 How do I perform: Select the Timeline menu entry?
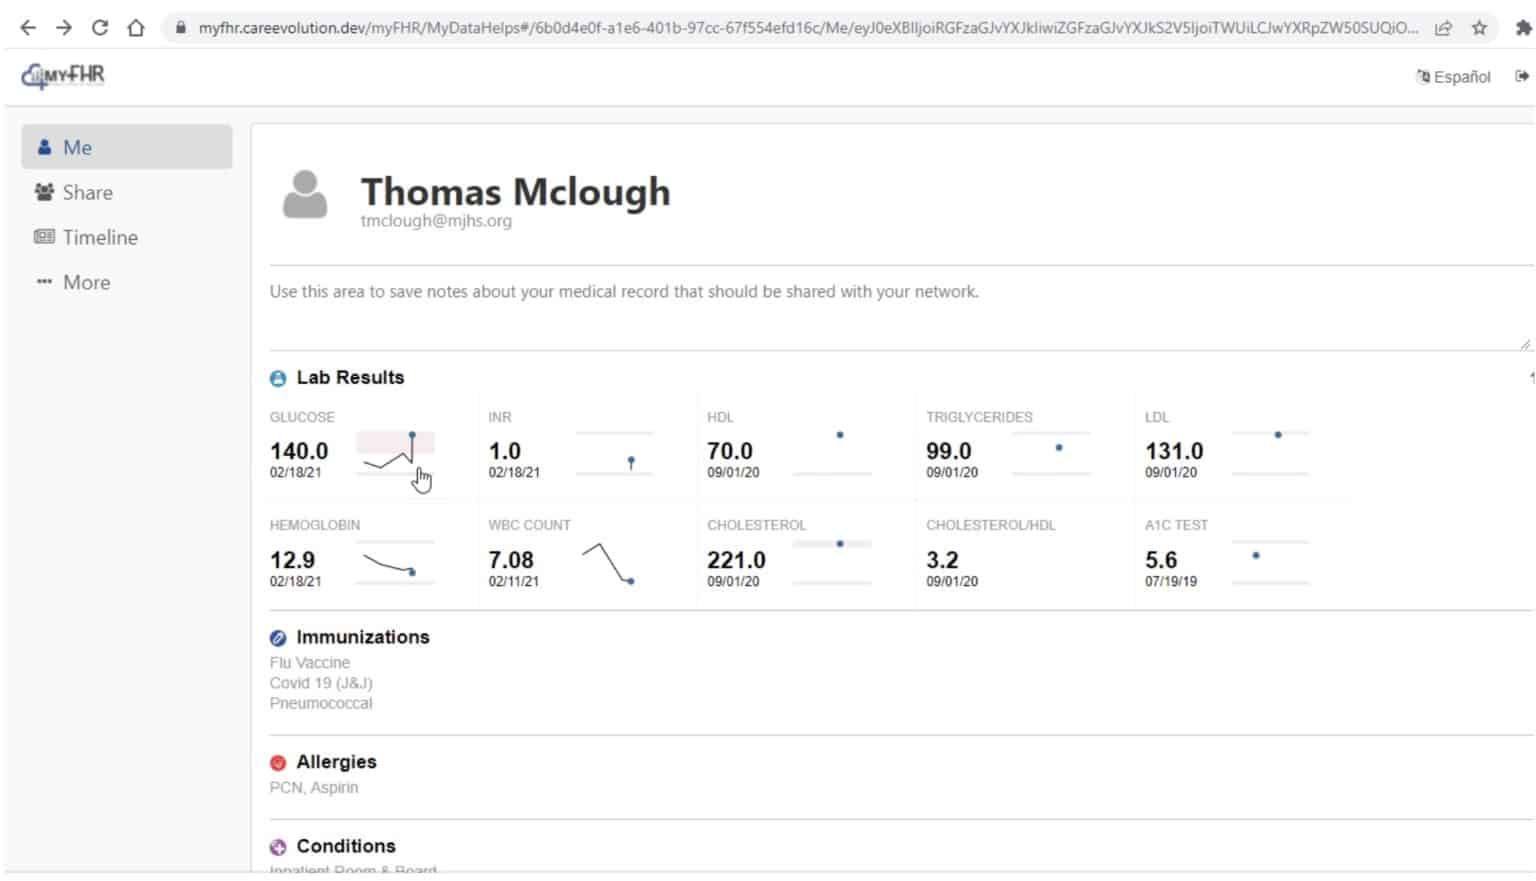(100, 237)
